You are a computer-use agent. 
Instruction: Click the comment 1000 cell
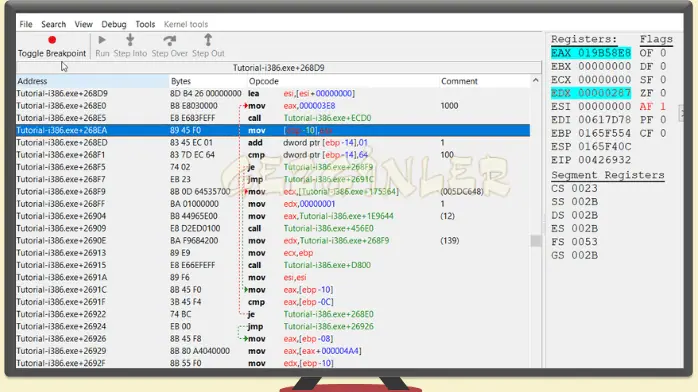point(449,106)
